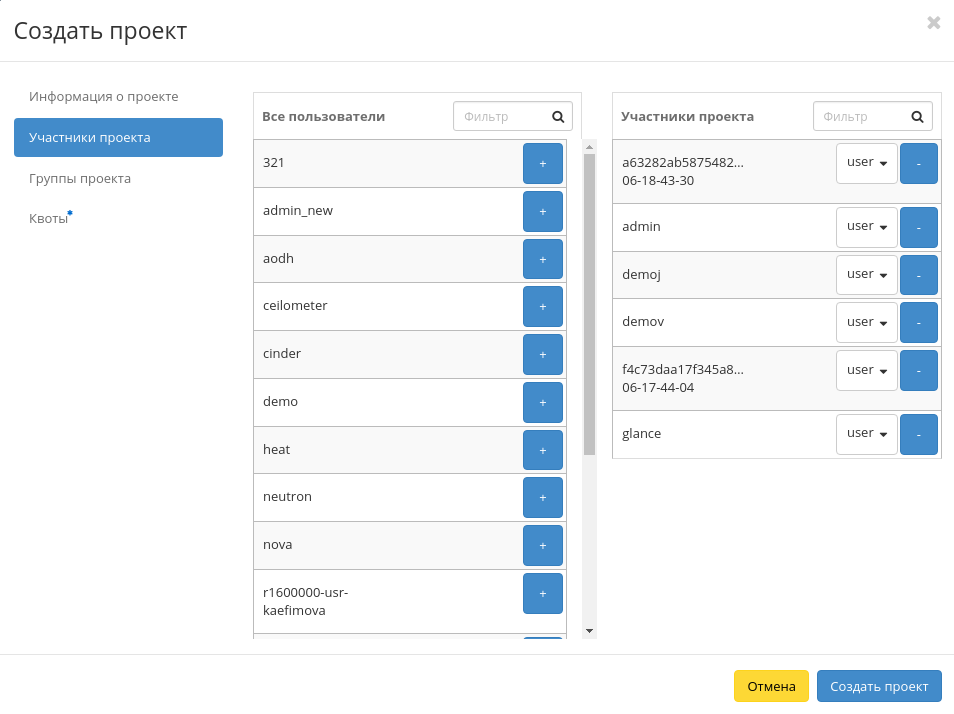
Task: Click scrollbar down arrow in users list
Action: coord(589,631)
